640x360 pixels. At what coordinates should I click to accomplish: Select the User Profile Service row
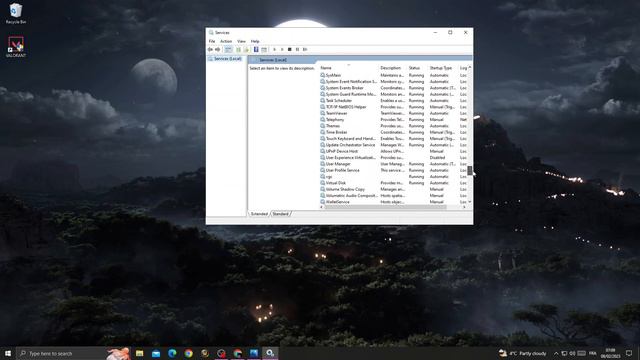(x=393, y=170)
